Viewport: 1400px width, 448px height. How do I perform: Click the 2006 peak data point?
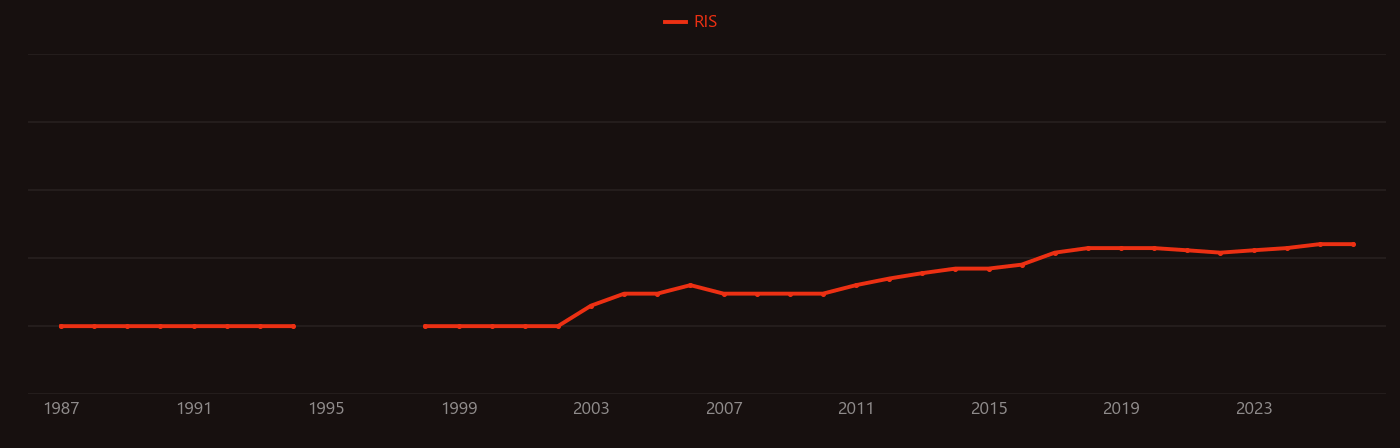(691, 285)
